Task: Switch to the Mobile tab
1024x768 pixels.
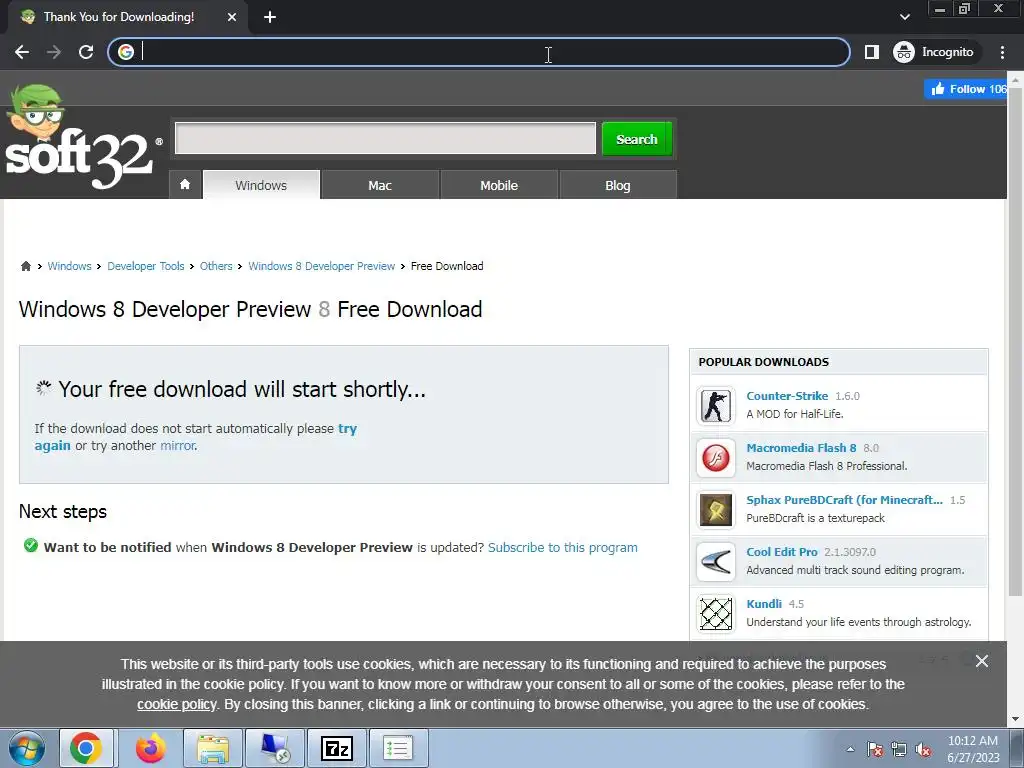Action: click(x=499, y=185)
